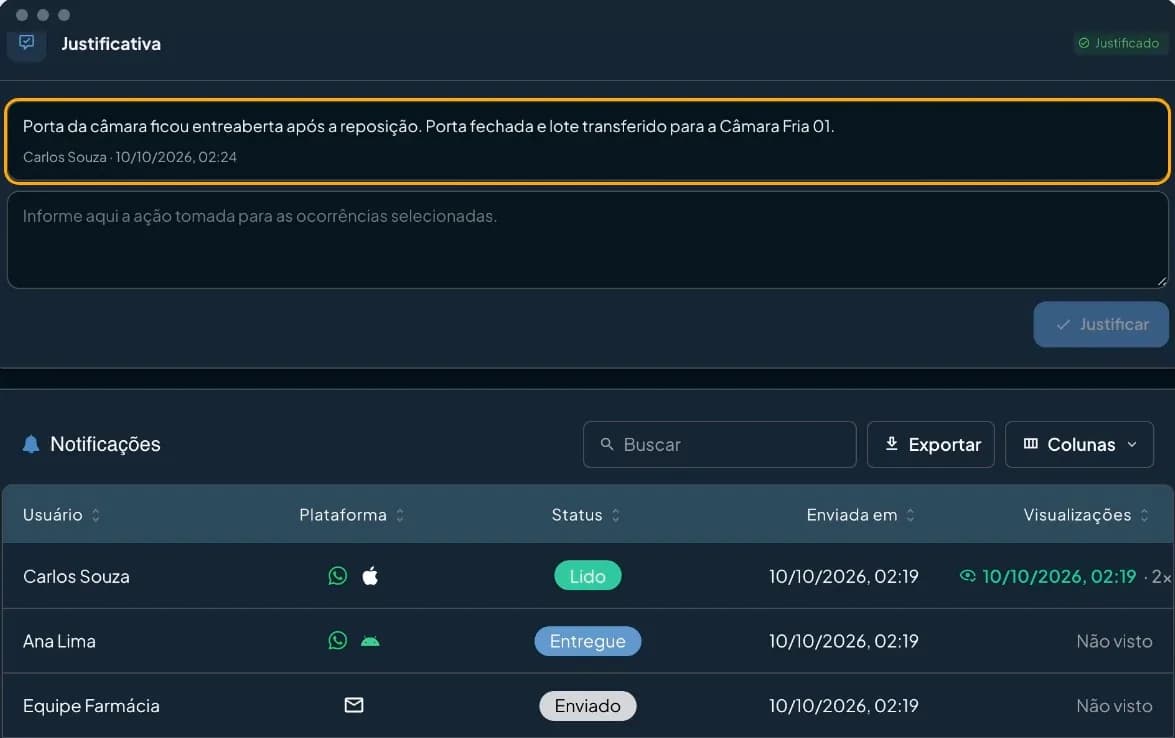Select the Equipe Farmácia user name
1175x738 pixels.
click(x=91, y=706)
